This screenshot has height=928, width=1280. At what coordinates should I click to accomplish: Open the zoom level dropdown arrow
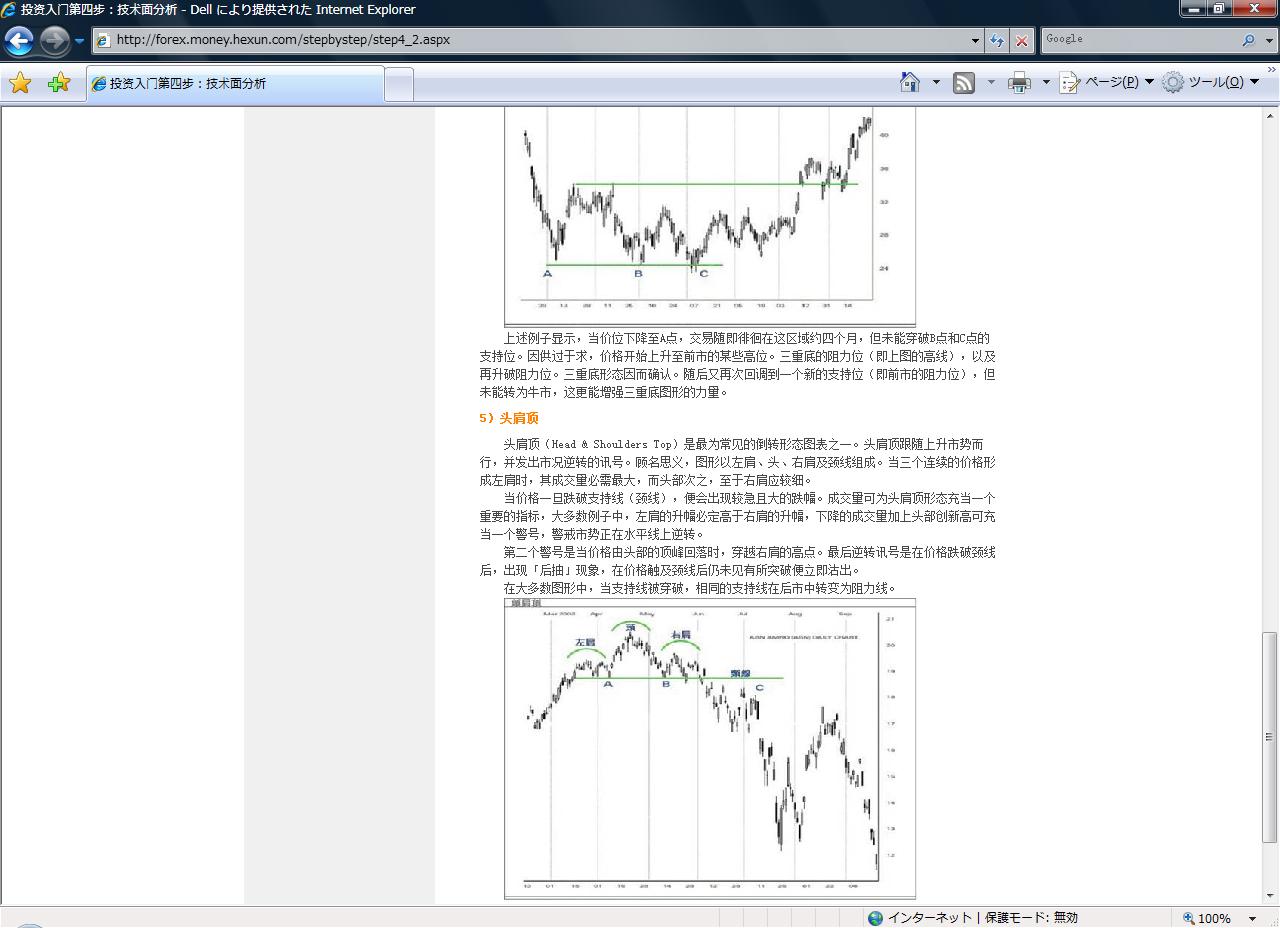[x=1251, y=918]
